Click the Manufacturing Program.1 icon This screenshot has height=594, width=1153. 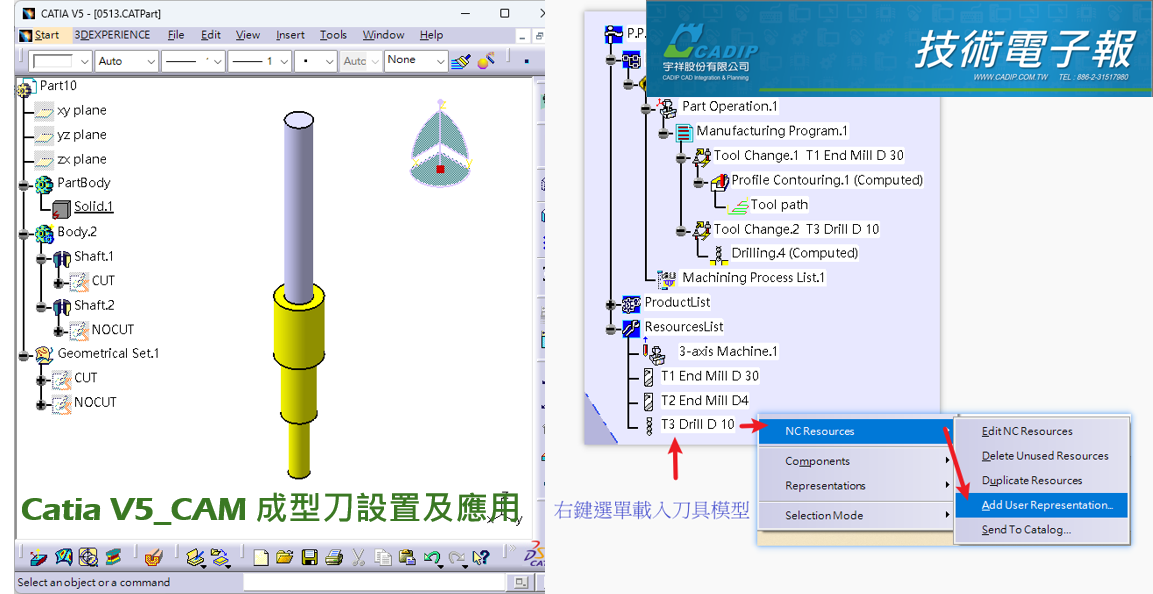685,132
